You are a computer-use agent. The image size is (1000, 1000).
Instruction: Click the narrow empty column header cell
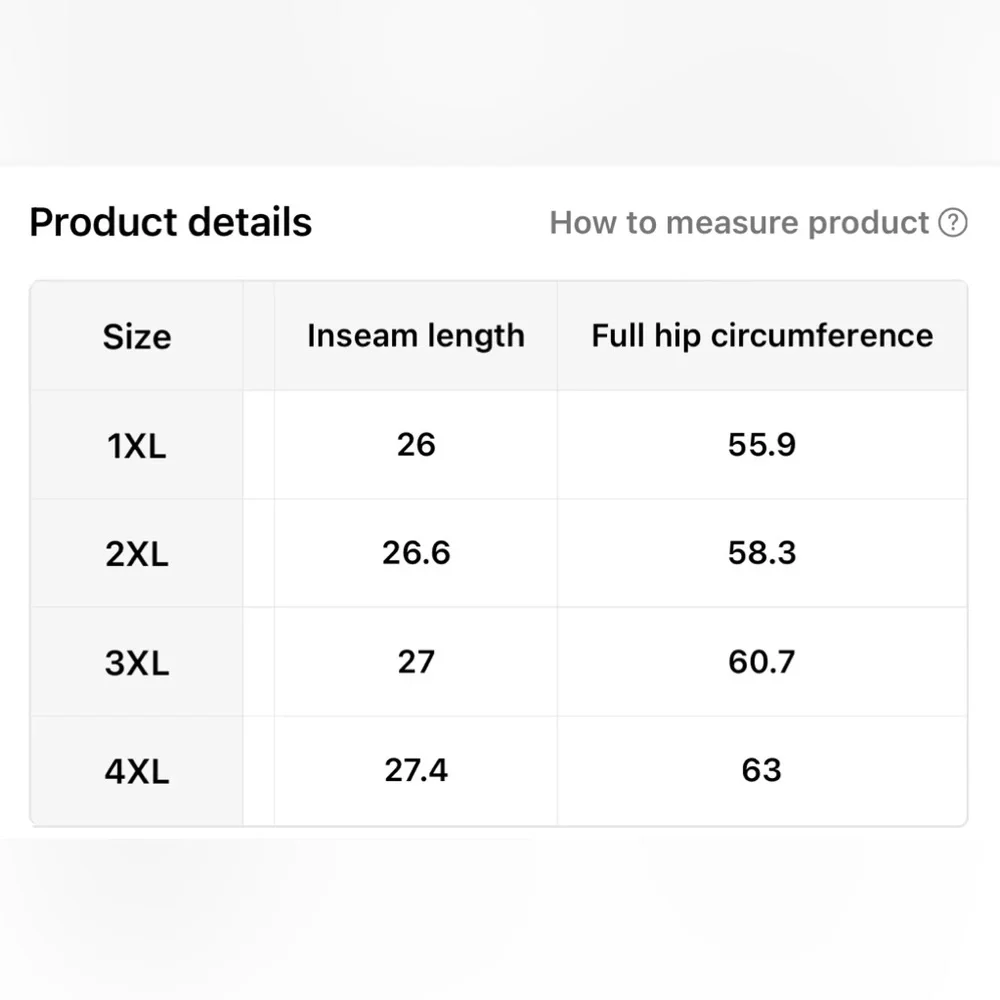point(258,335)
